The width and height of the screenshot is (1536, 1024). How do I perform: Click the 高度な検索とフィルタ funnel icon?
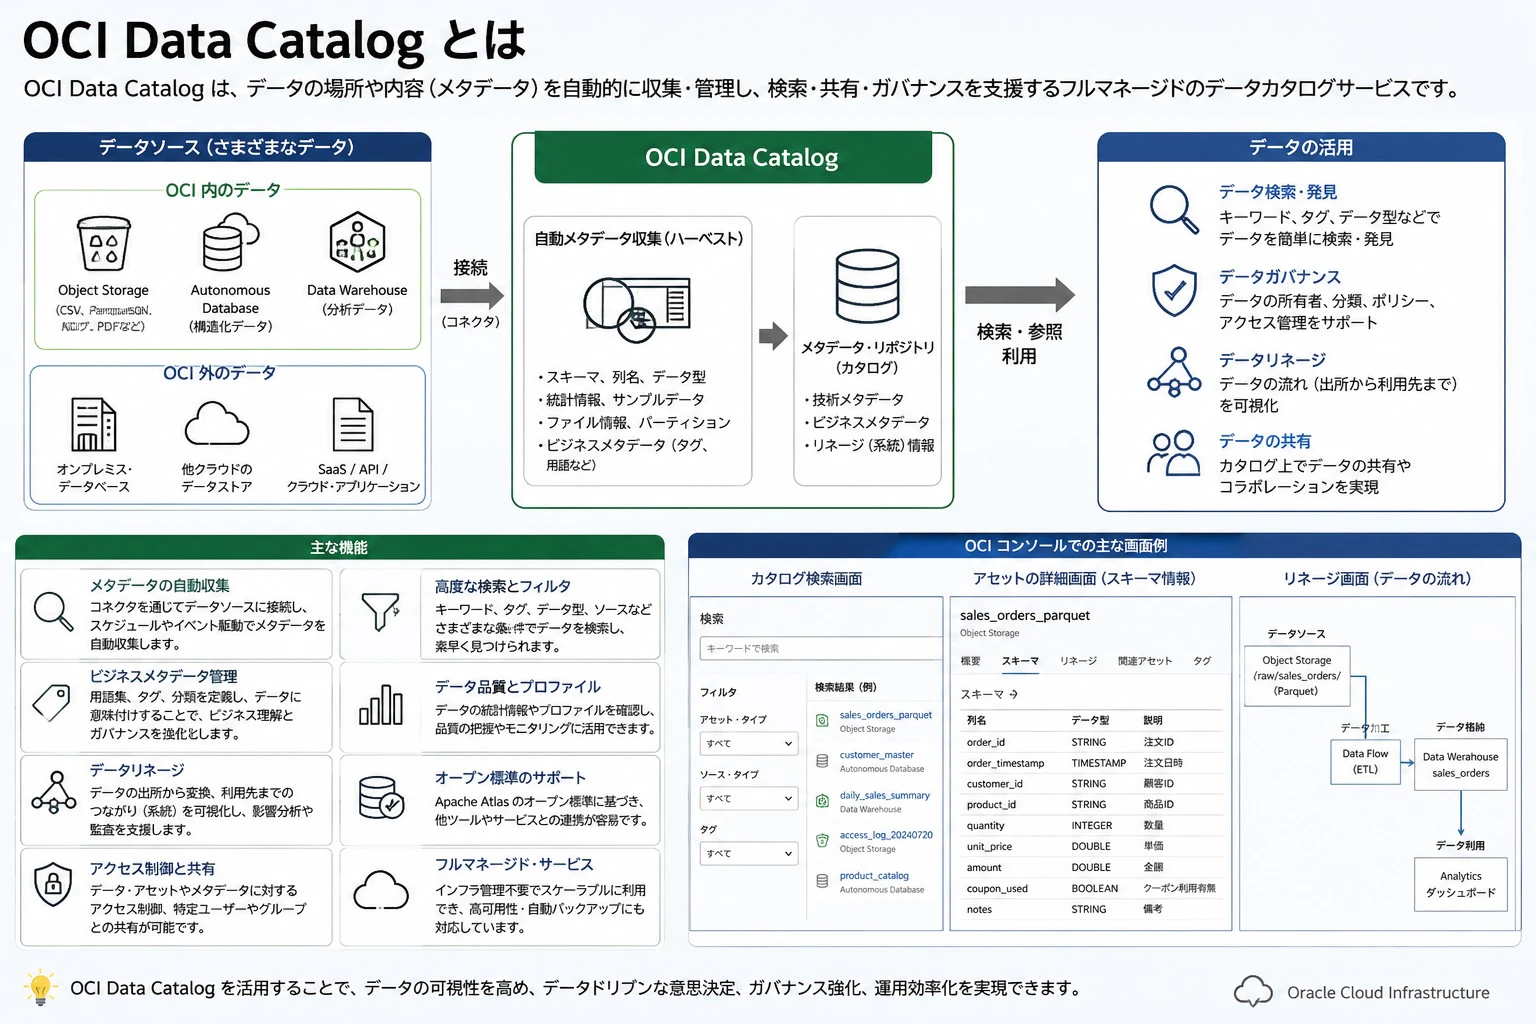[380, 612]
